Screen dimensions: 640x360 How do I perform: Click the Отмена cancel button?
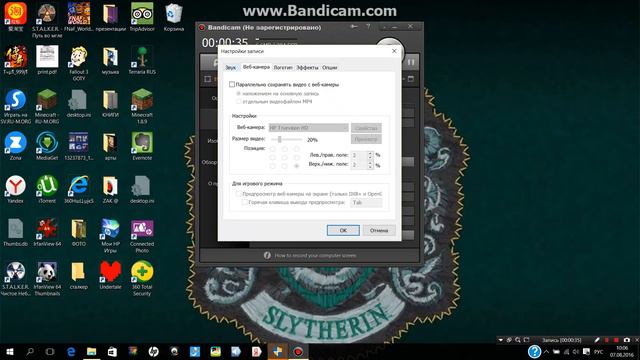click(x=379, y=230)
